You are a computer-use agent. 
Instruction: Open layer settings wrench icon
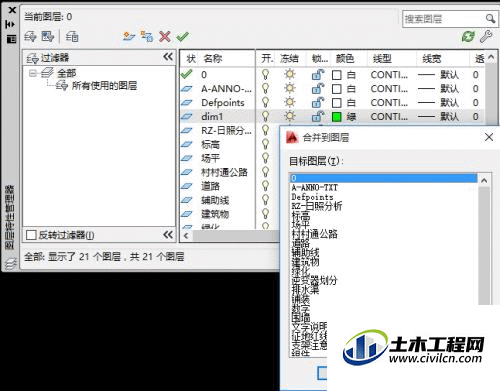click(486, 36)
